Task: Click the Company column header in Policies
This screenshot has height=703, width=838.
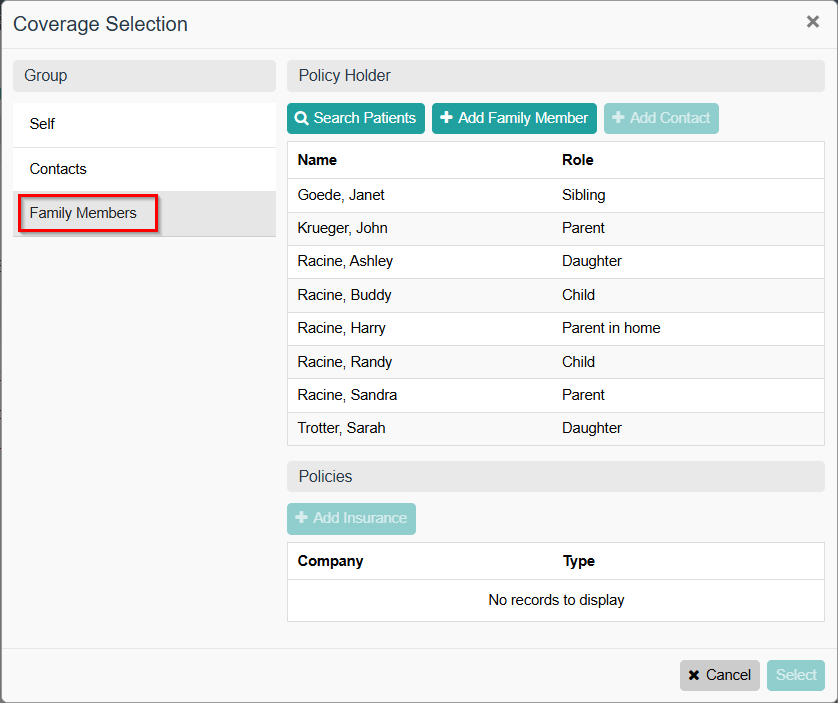Action: pyautogui.click(x=330, y=561)
